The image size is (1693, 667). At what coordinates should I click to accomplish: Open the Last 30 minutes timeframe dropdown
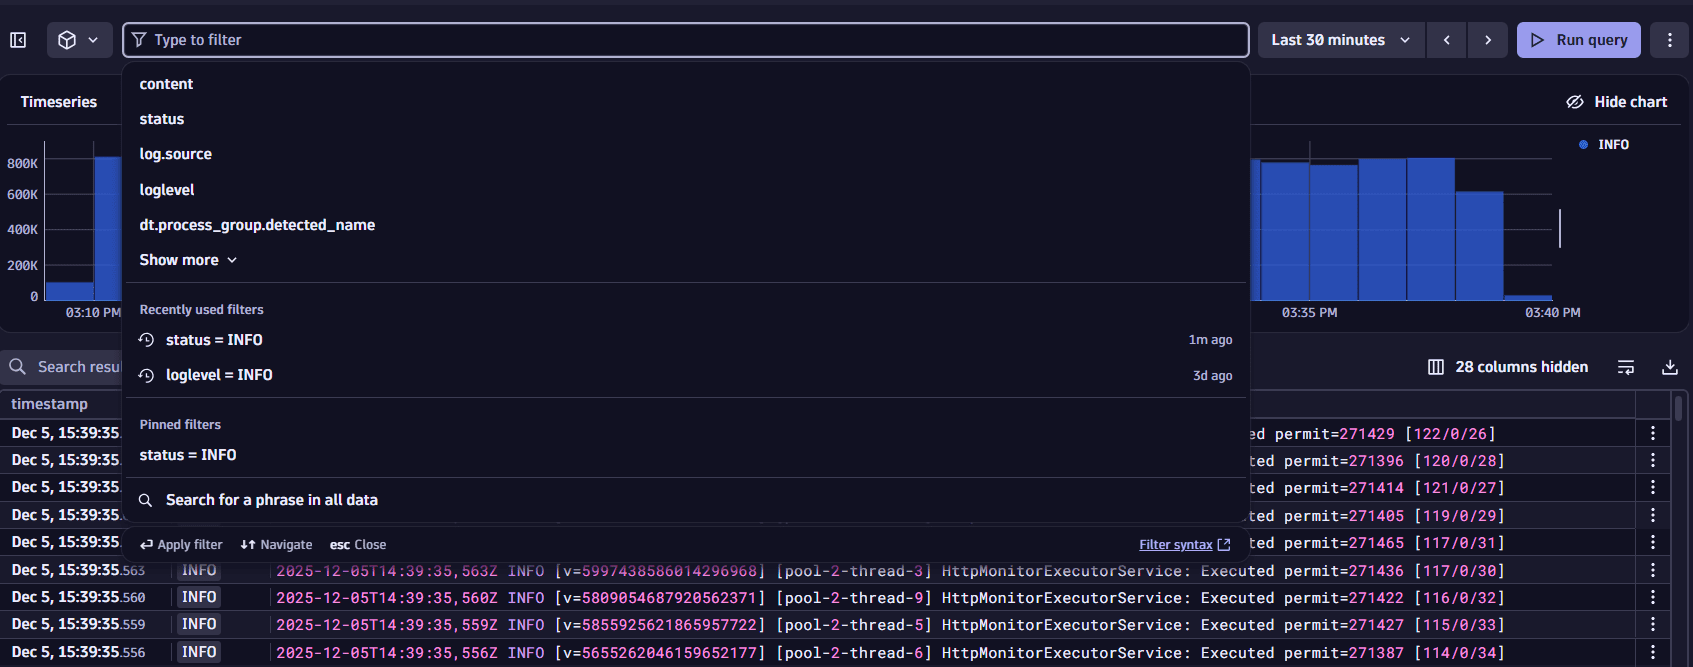[1341, 40]
